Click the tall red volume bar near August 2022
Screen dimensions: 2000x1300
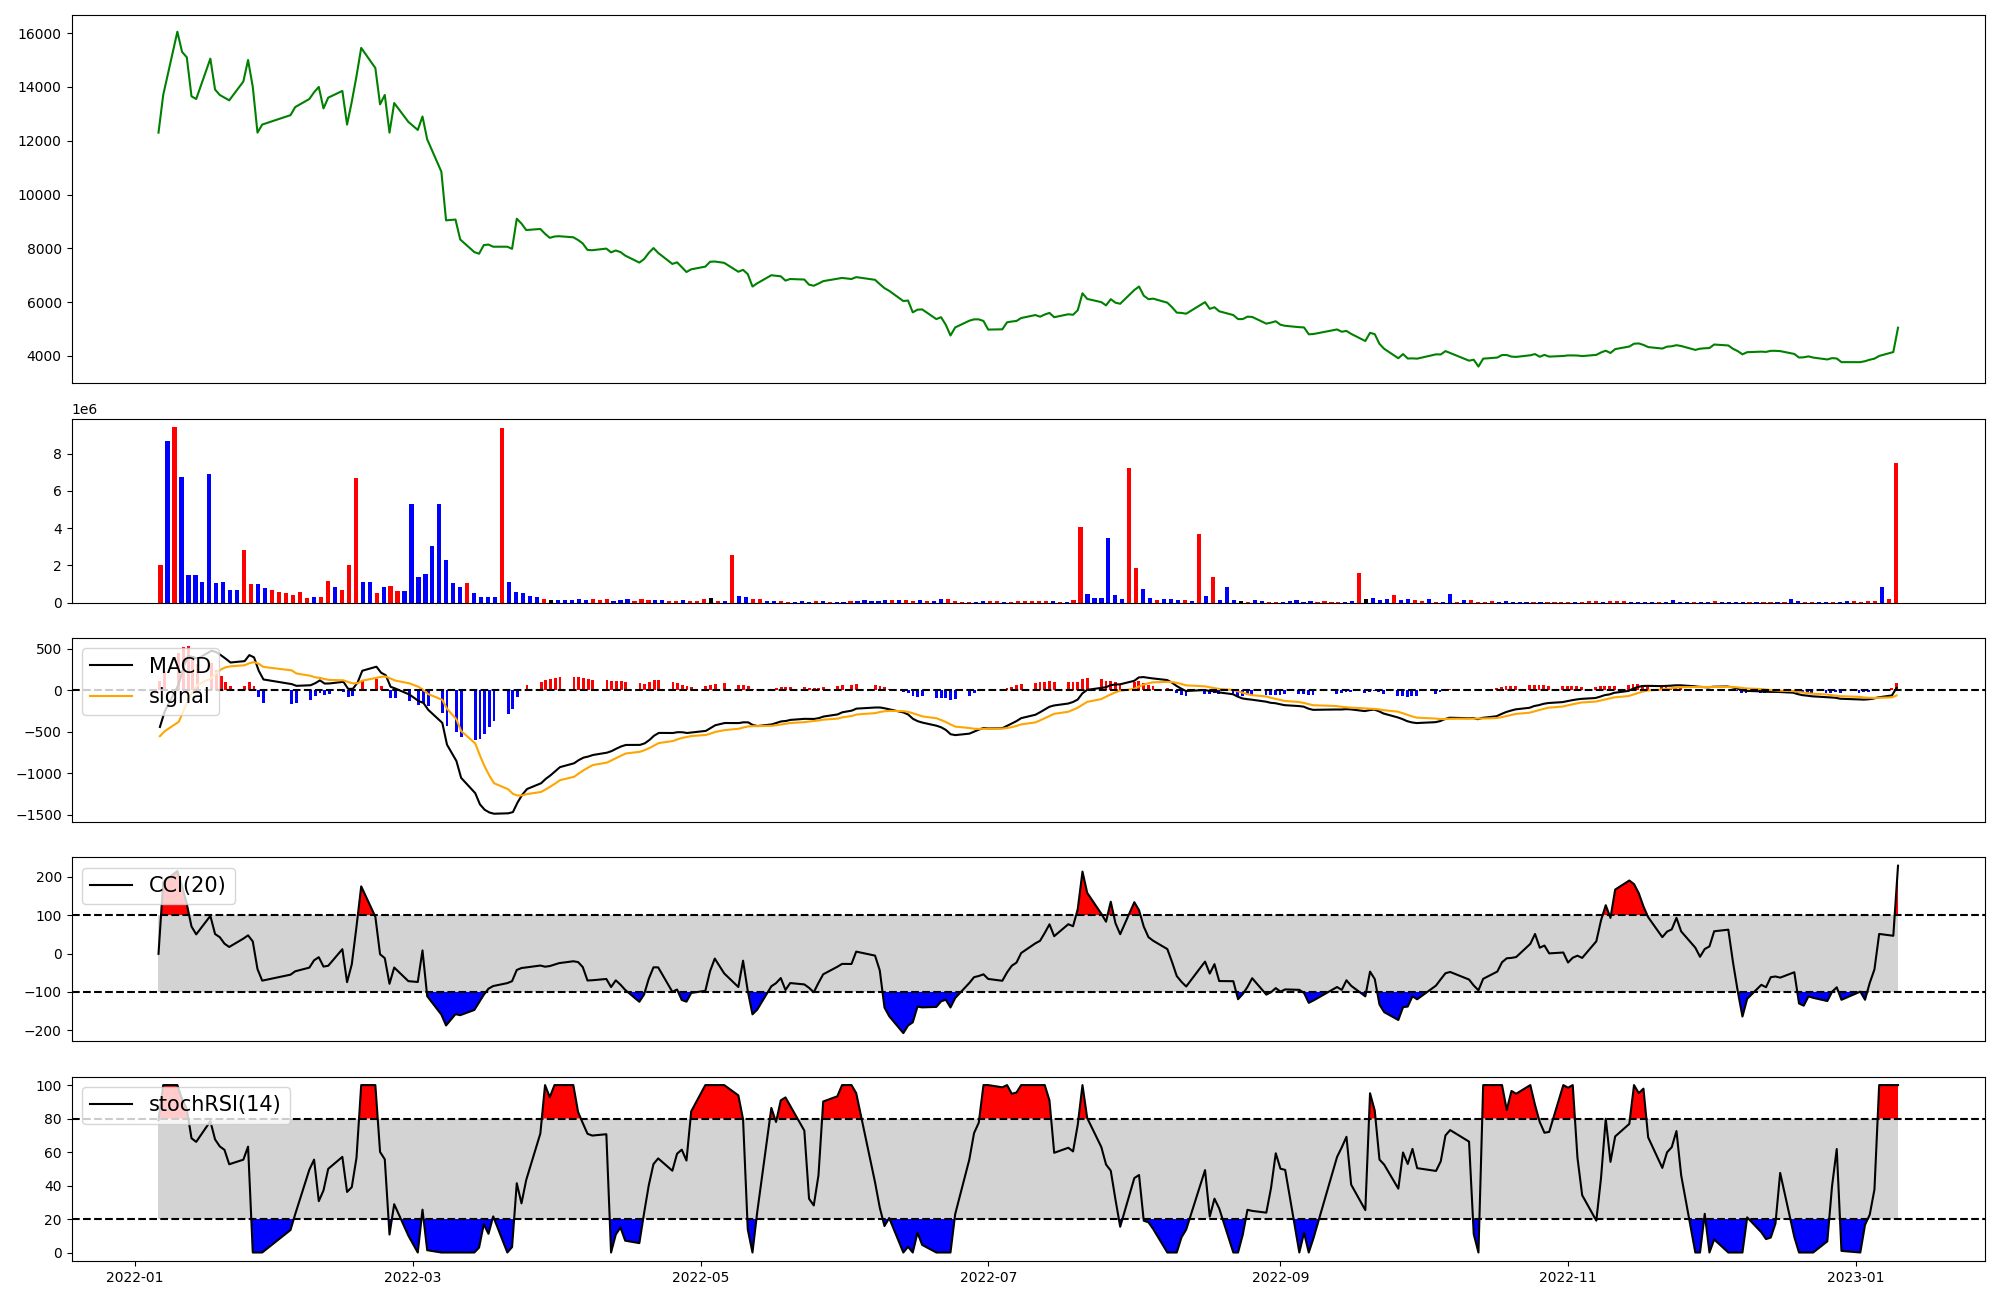(x=1129, y=535)
